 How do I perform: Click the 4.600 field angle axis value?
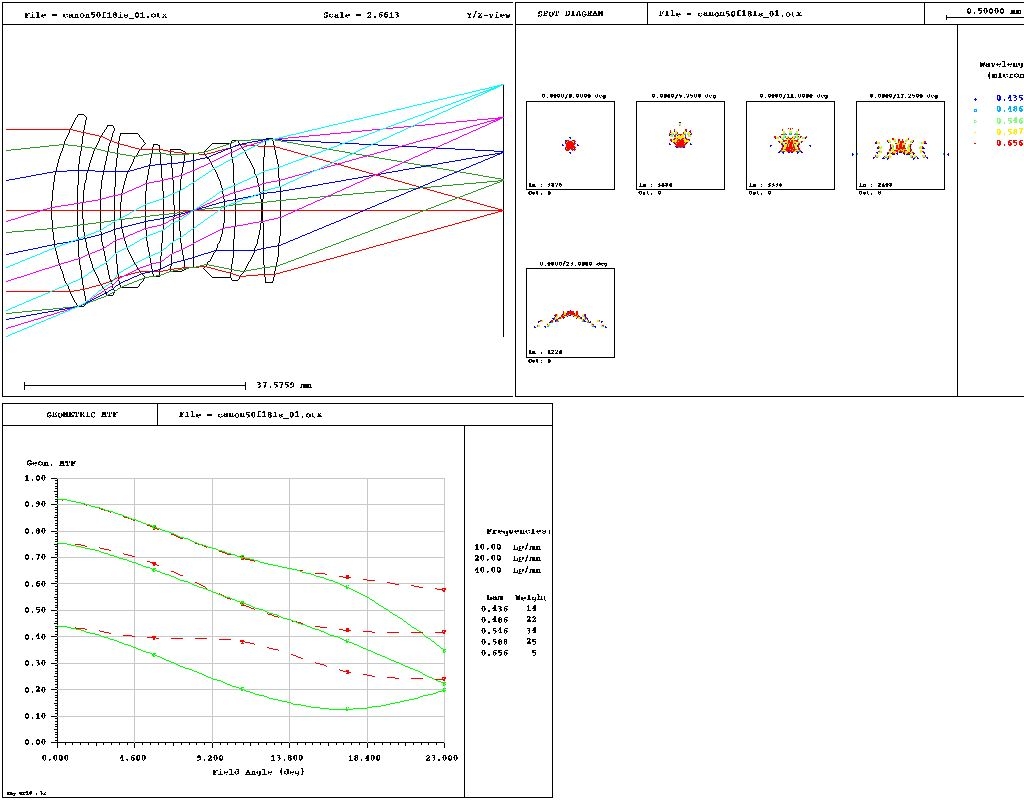[133, 758]
